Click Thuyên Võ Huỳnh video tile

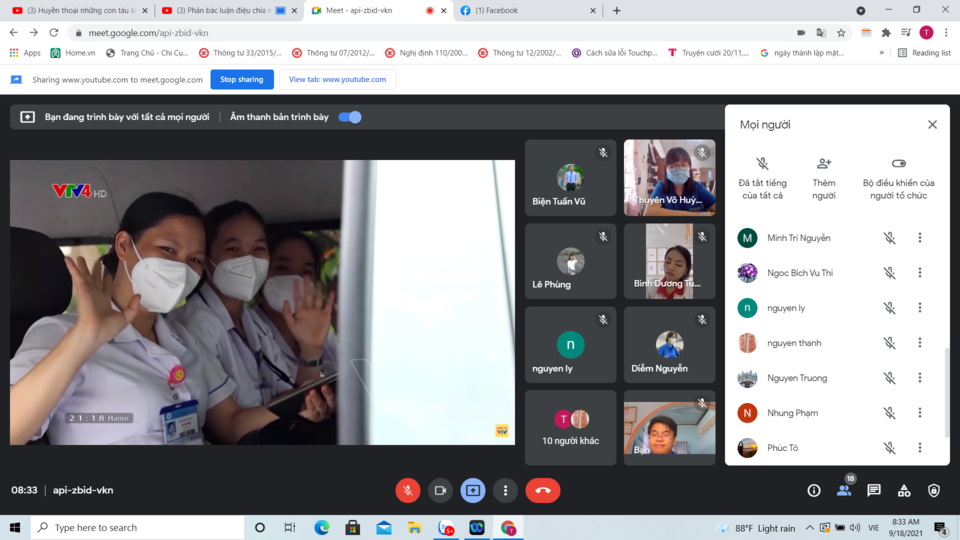point(669,178)
